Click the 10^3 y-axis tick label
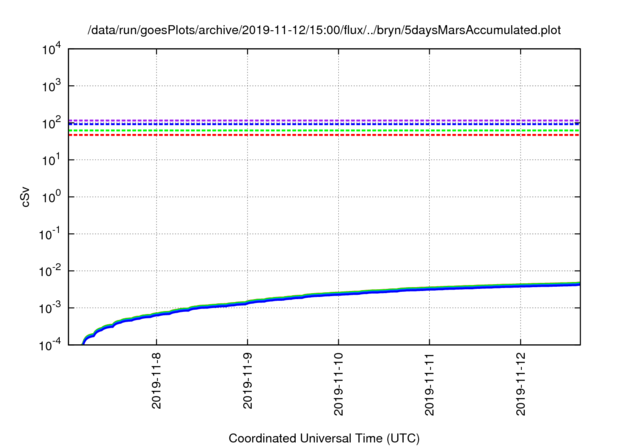 52,86
